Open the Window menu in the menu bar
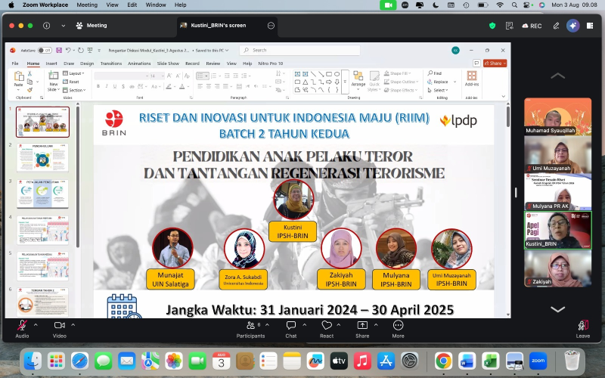This screenshot has width=605, height=378. point(155,5)
